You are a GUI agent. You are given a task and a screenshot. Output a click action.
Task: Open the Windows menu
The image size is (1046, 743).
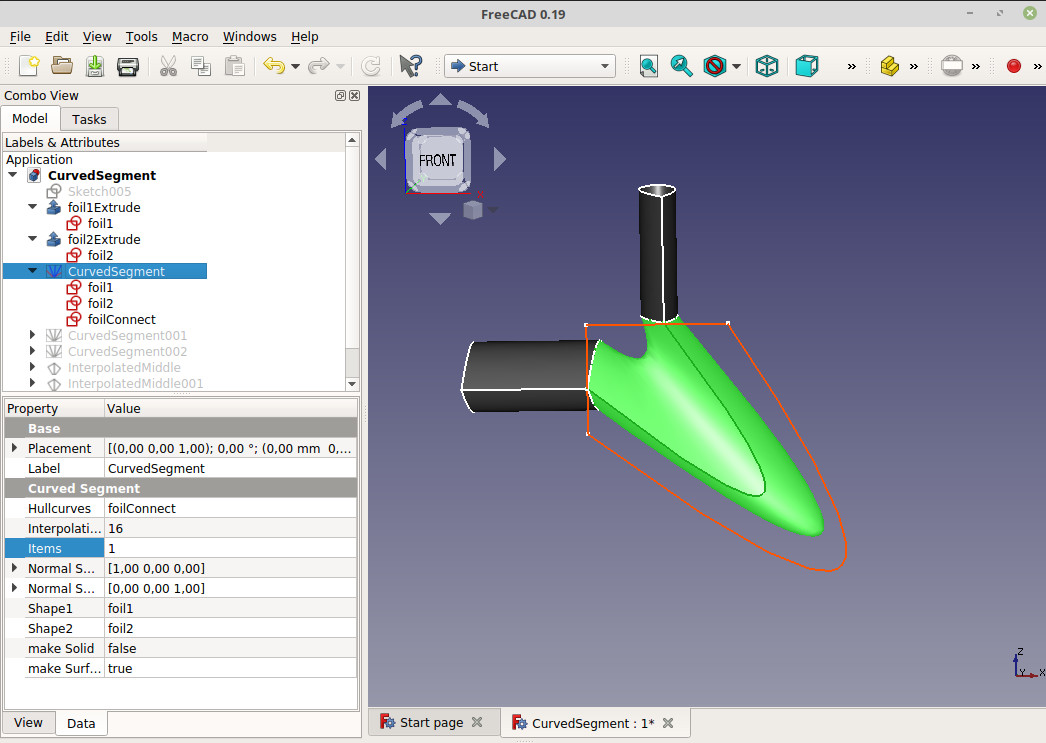point(249,37)
